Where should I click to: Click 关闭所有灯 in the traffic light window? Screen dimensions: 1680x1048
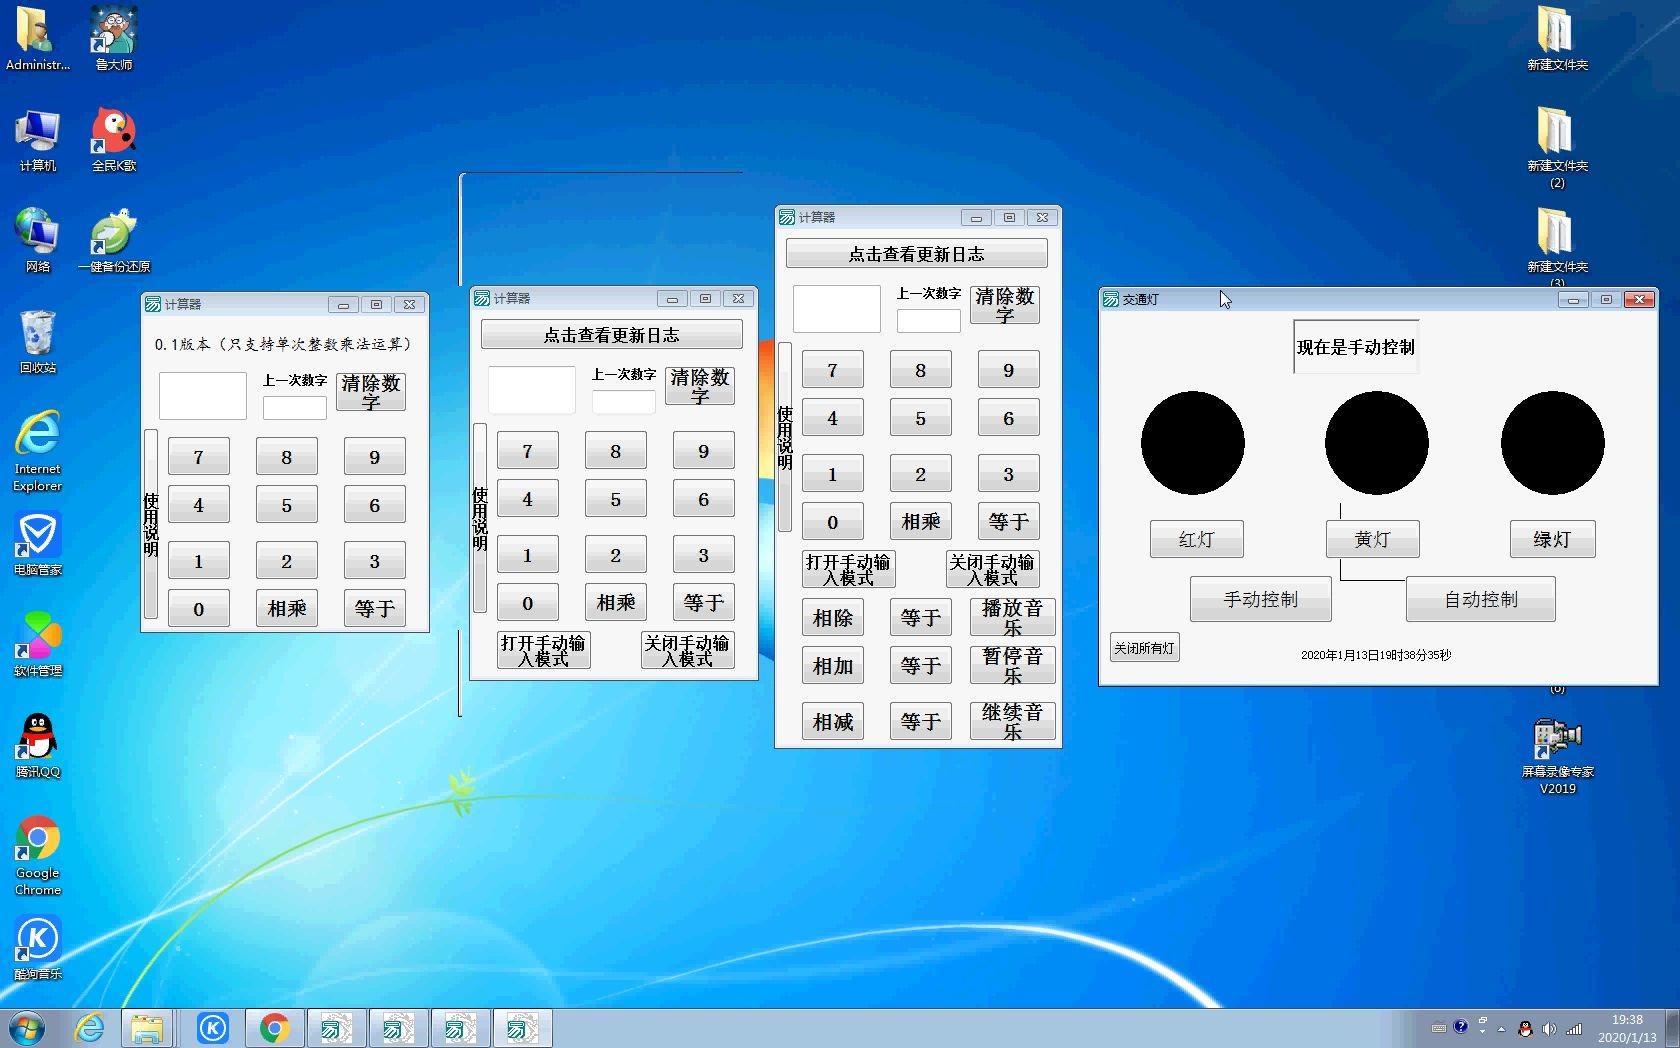pyautogui.click(x=1143, y=647)
